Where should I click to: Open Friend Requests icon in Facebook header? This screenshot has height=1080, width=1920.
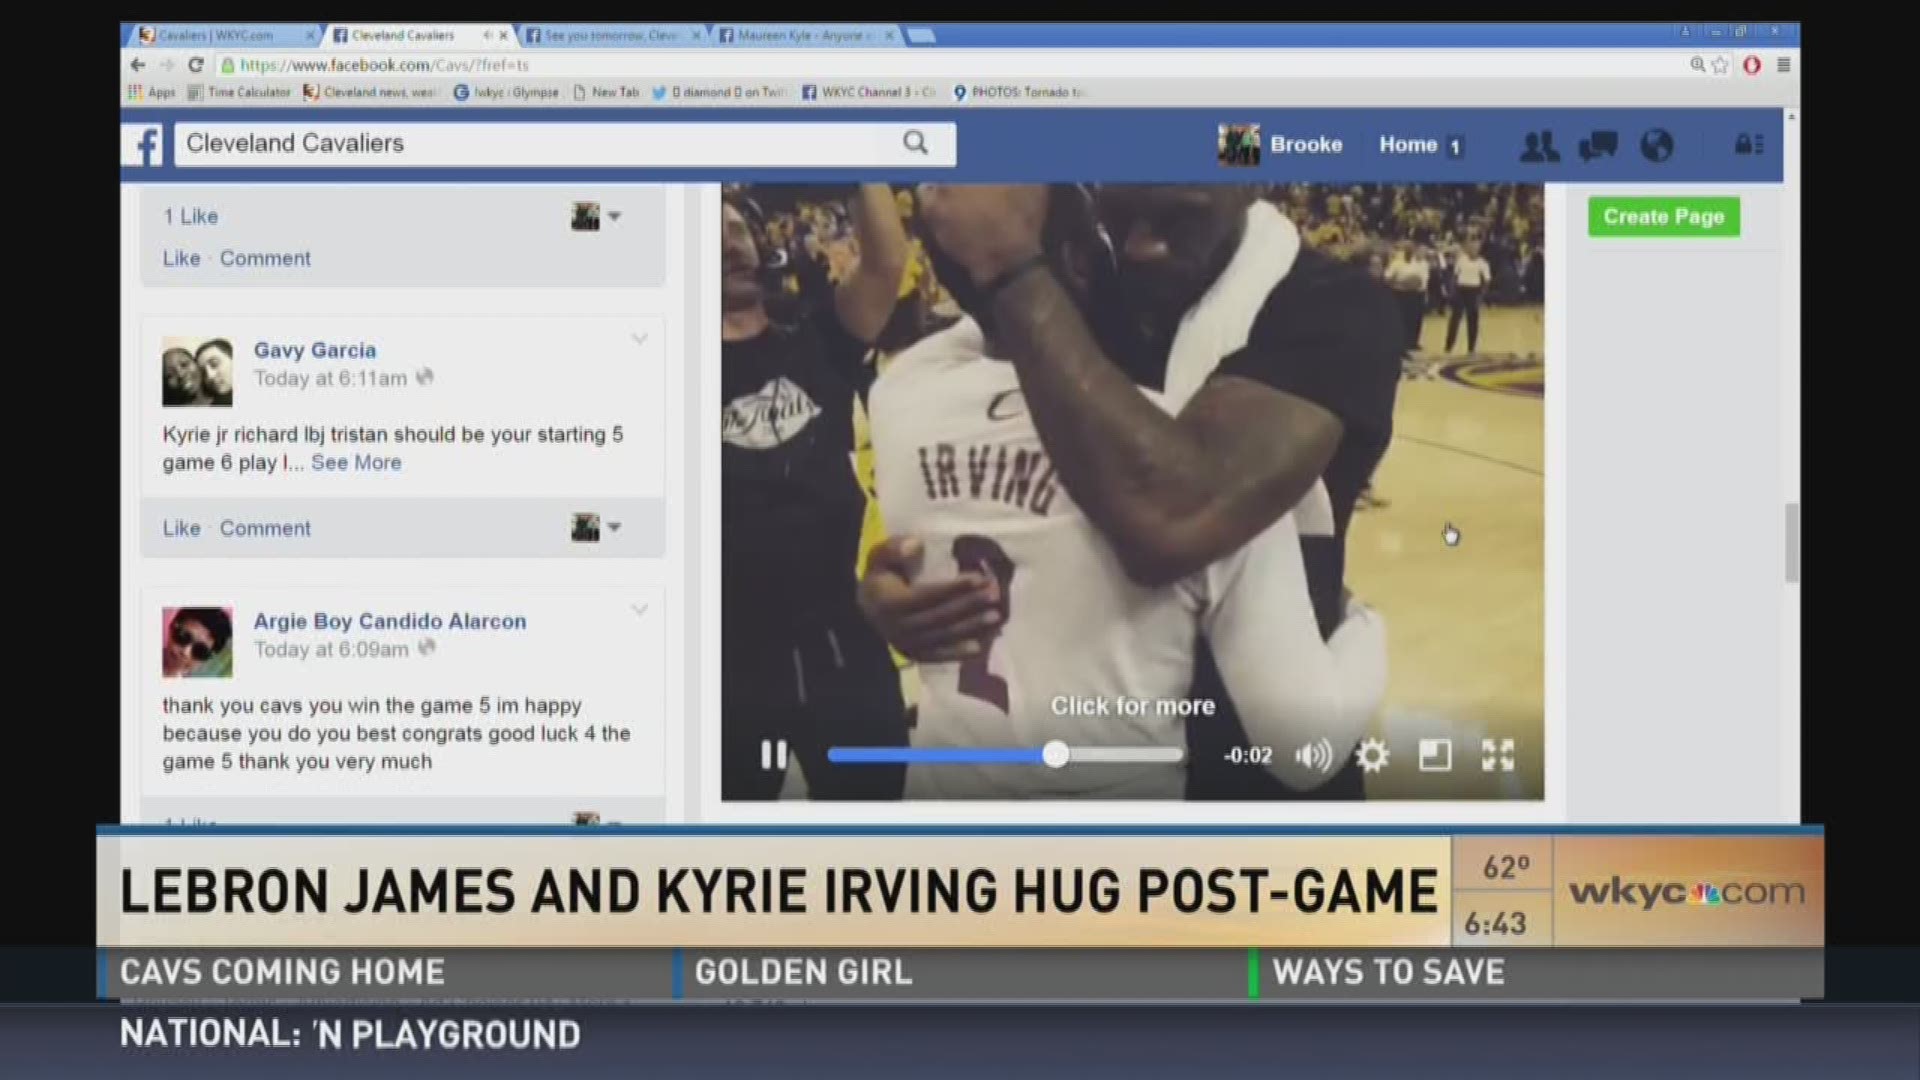point(1539,146)
